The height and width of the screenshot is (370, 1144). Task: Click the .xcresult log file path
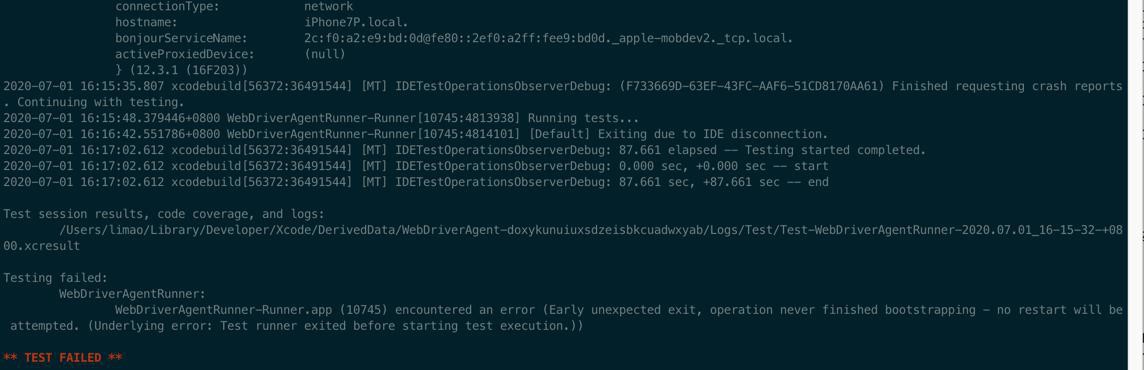coord(563,238)
